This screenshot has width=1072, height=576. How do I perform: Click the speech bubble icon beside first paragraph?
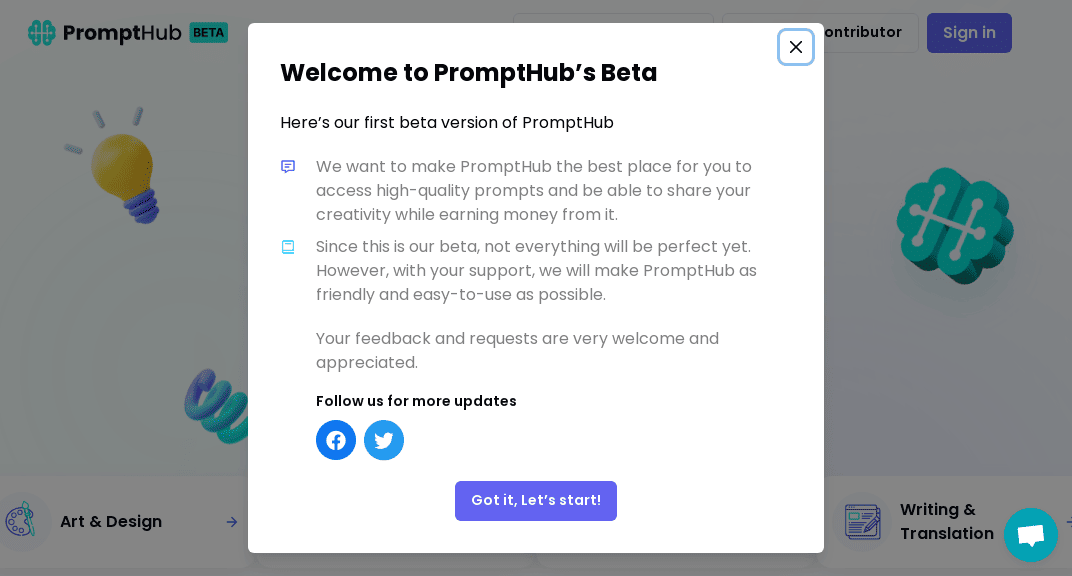click(x=288, y=167)
